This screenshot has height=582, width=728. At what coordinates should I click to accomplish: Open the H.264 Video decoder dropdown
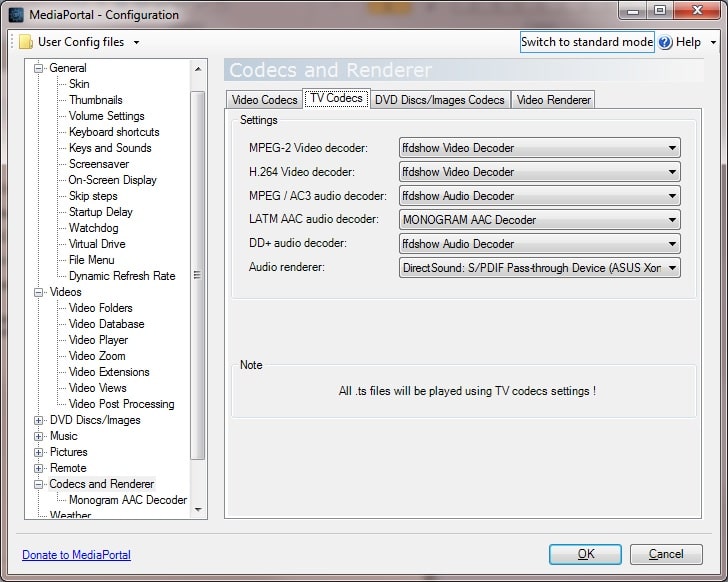click(540, 172)
